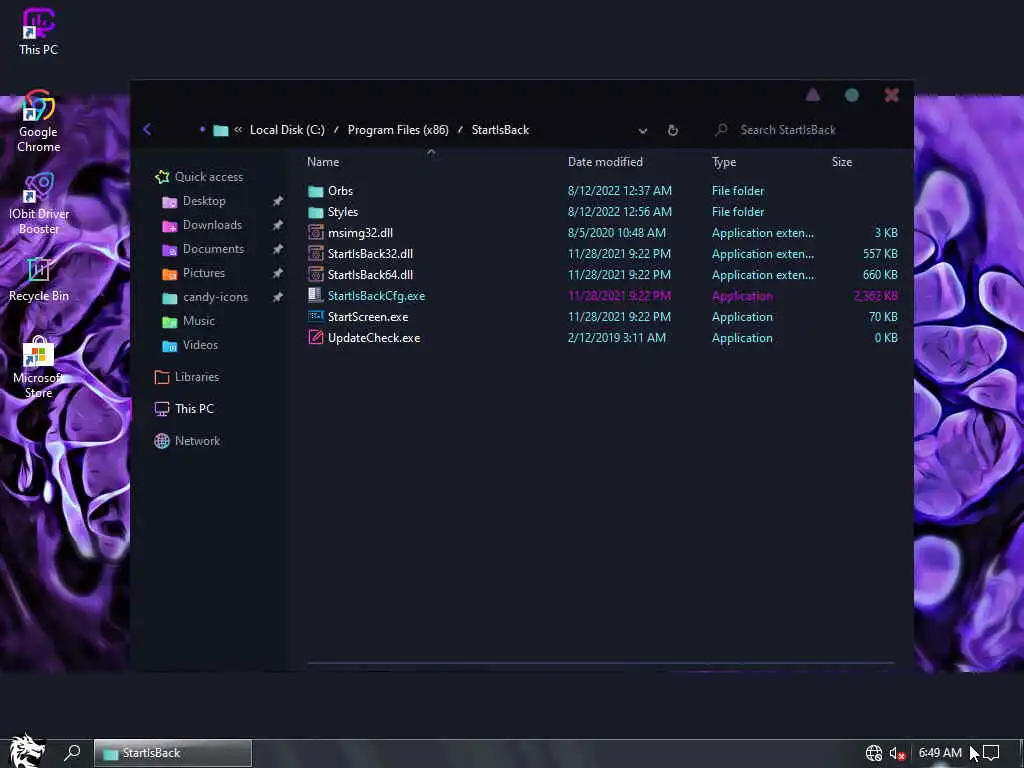Sort files by Size column

[842, 162]
